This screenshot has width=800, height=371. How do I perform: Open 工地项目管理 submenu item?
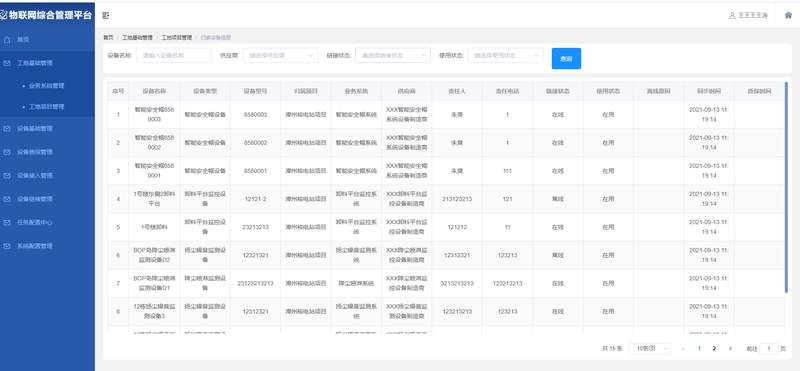click(x=47, y=107)
